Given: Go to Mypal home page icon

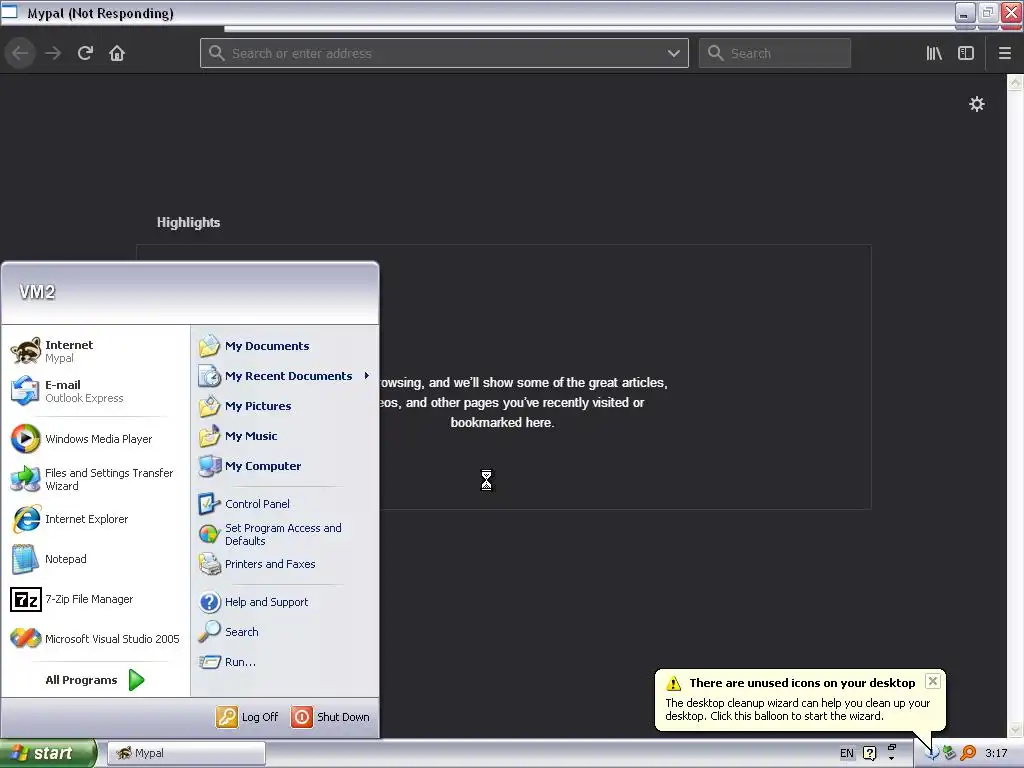Looking at the screenshot, I should (117, 53).
